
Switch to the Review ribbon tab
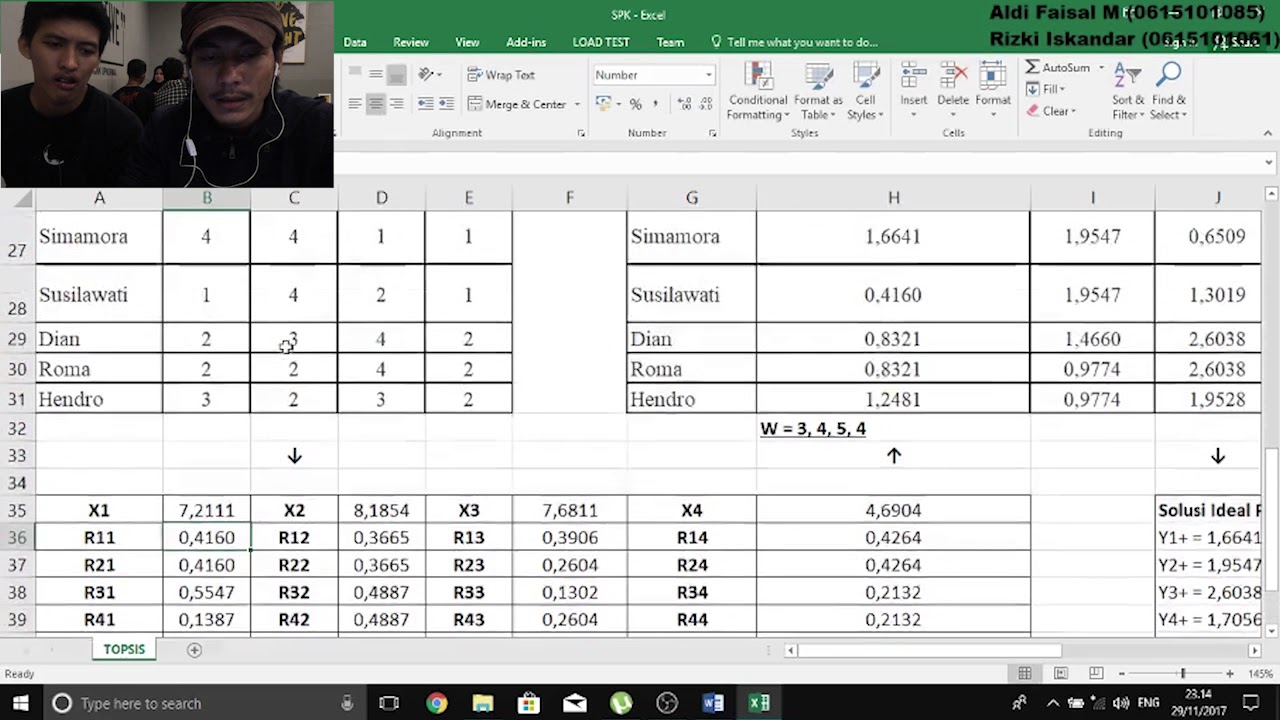tap(411, 42)
